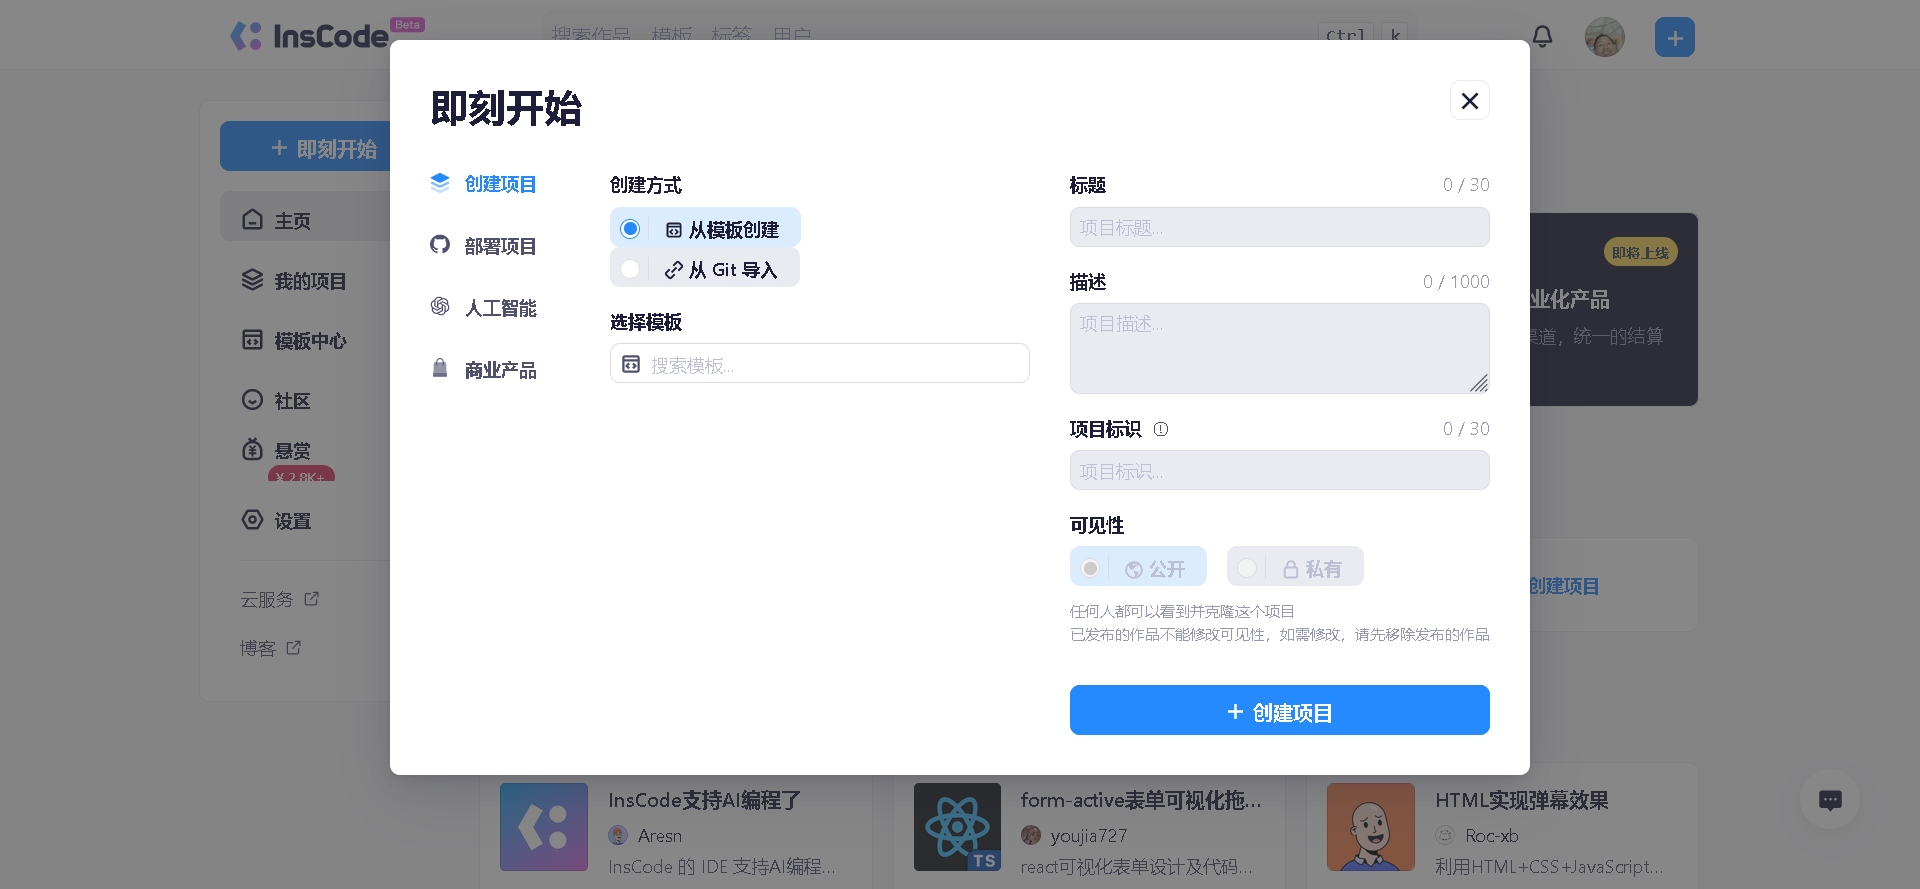Click the background 创建项目 link behind dialog

tap(1564, 586)
